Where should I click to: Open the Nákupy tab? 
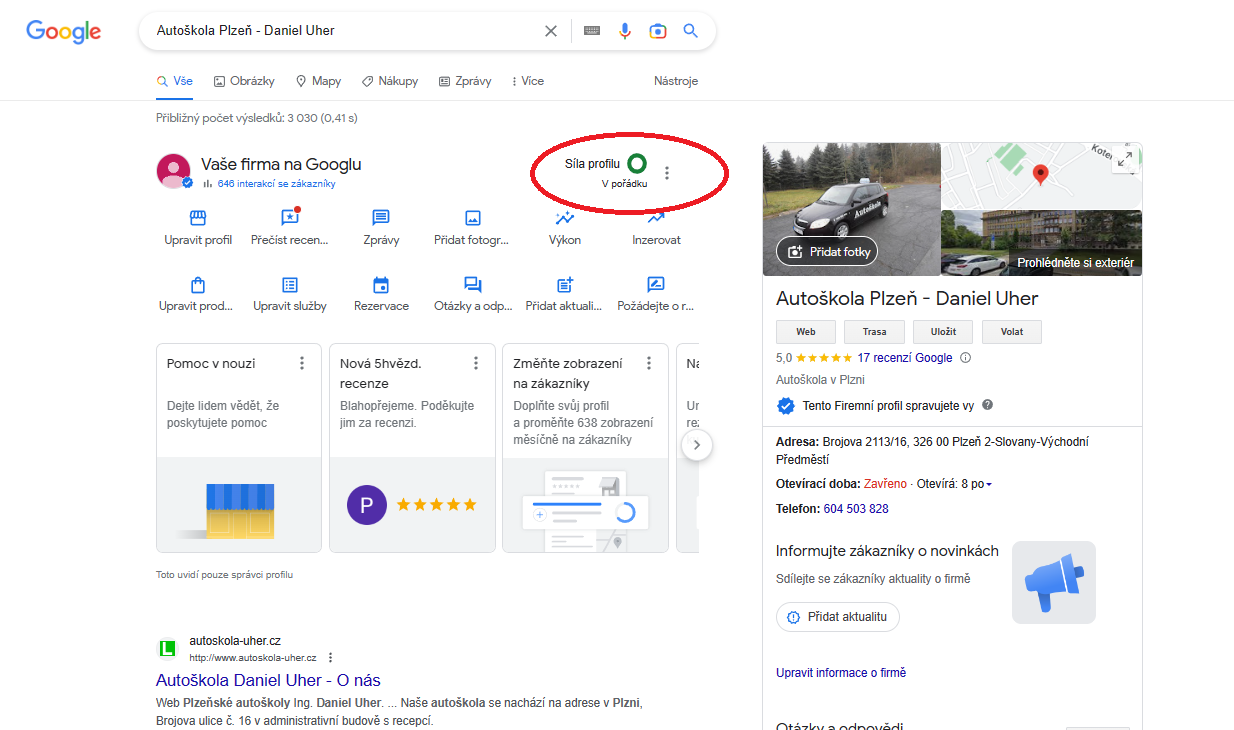pyautogui.click(x=390, y=81)
